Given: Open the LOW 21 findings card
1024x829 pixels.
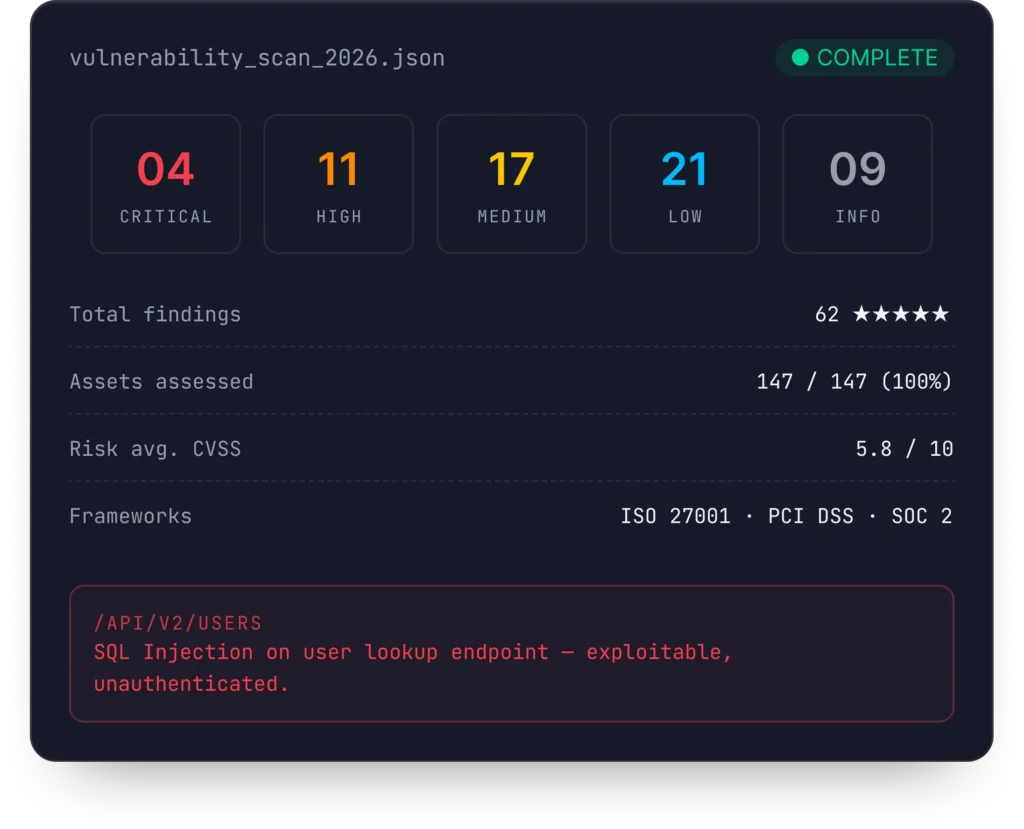Looking at the screenshot, I should [684, 184].
